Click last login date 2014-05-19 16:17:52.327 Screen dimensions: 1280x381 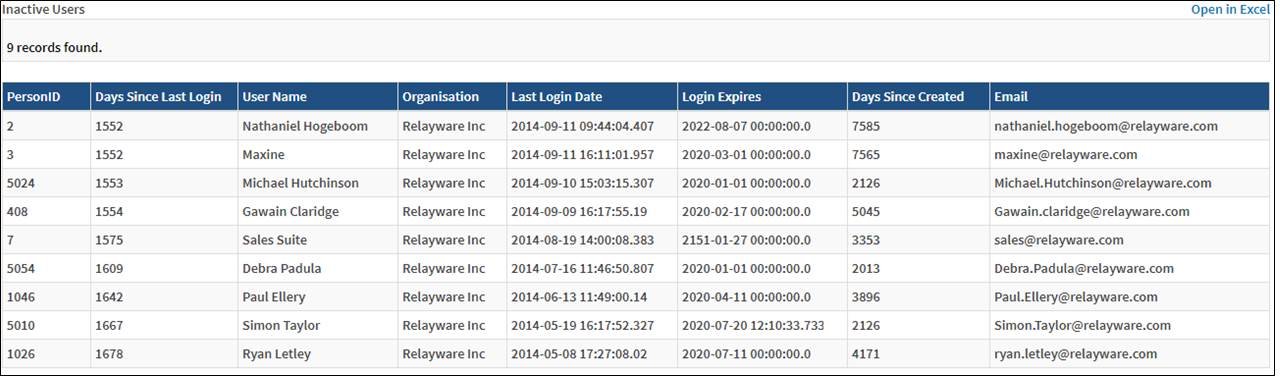click(582, 326)
